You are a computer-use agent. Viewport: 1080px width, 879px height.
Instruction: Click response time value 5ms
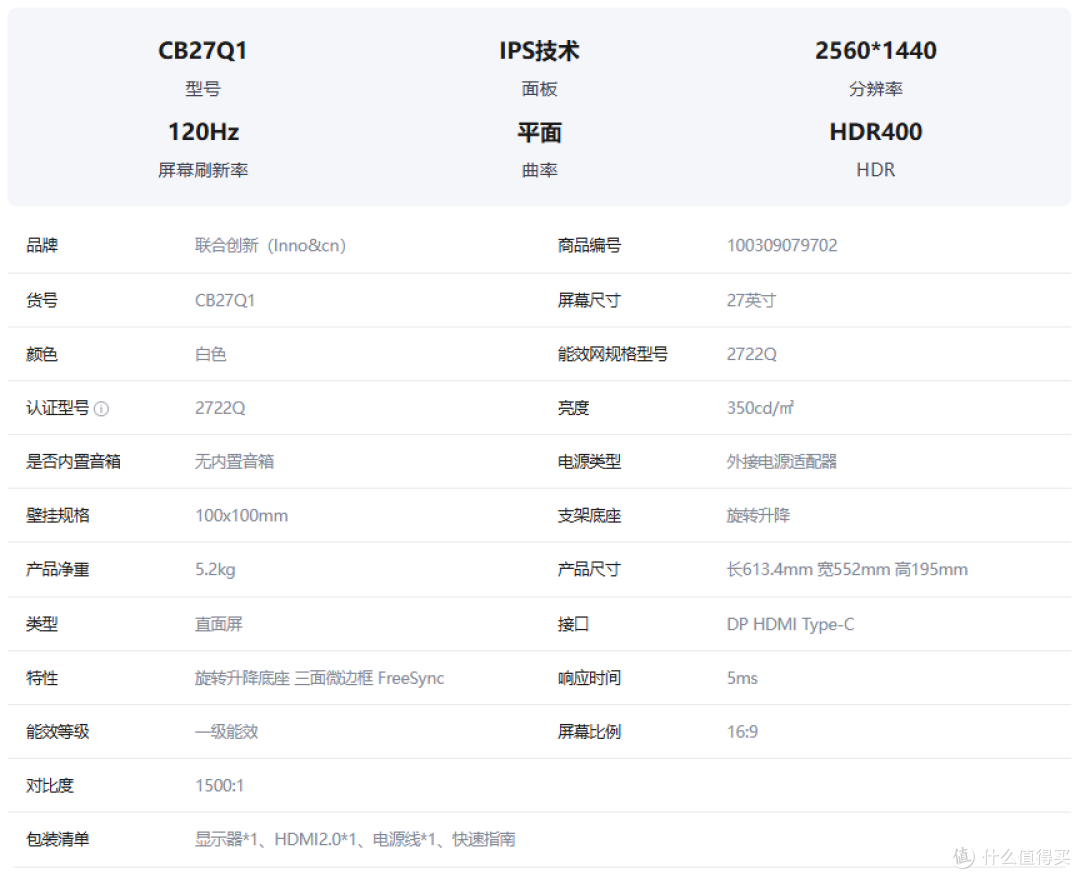[x=742, y=678]
